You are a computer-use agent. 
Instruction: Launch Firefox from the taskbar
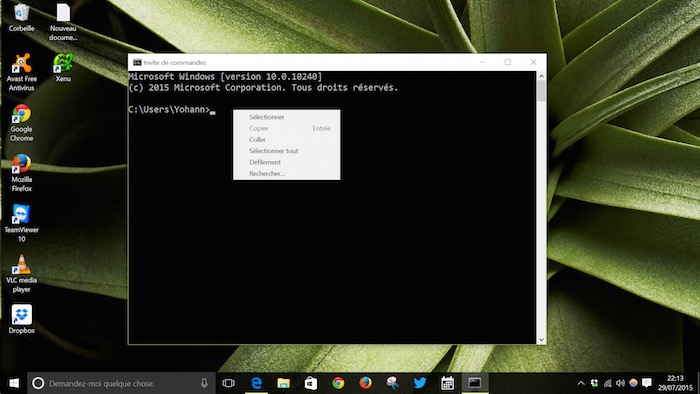coord(366,383)
